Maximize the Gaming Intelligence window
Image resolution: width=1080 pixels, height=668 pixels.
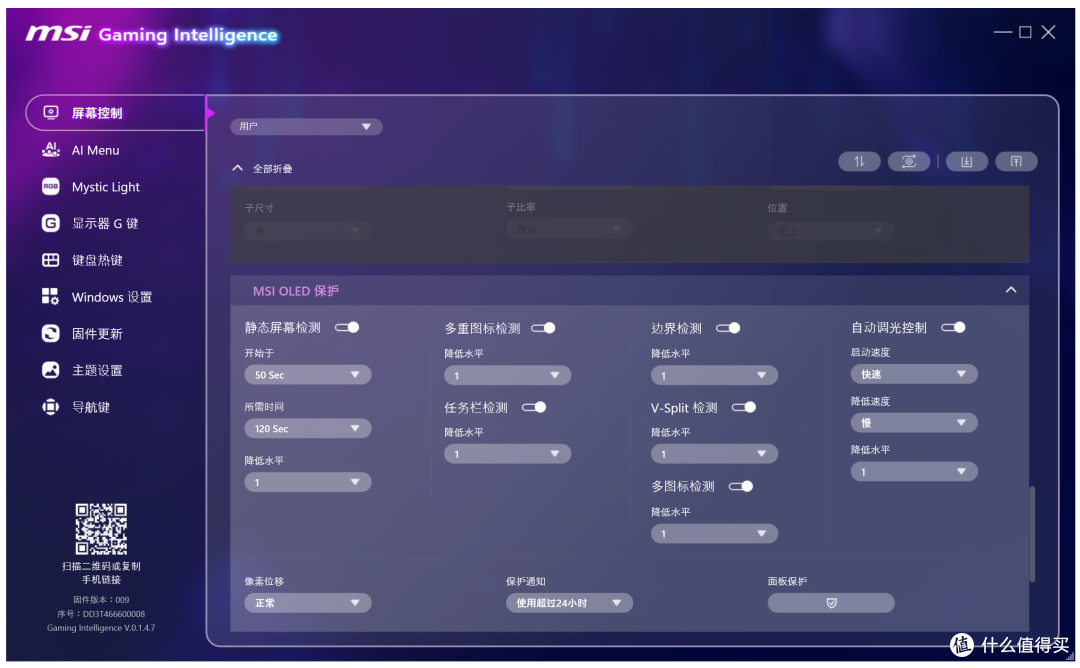(x=1025, y=32)
